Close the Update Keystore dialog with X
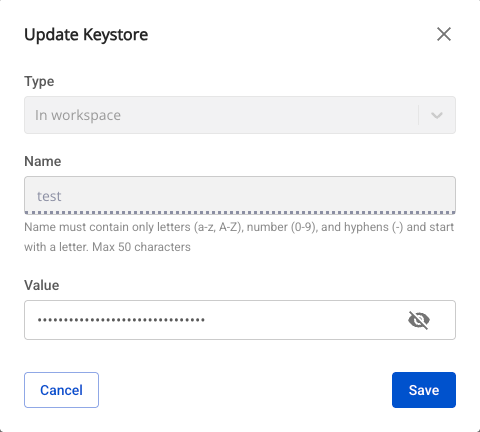480x432 pixels. [x=444, y=34]
